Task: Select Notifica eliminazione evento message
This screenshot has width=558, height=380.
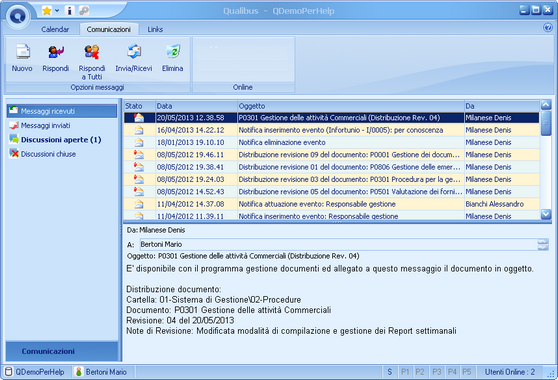Action: click(332, 142)
